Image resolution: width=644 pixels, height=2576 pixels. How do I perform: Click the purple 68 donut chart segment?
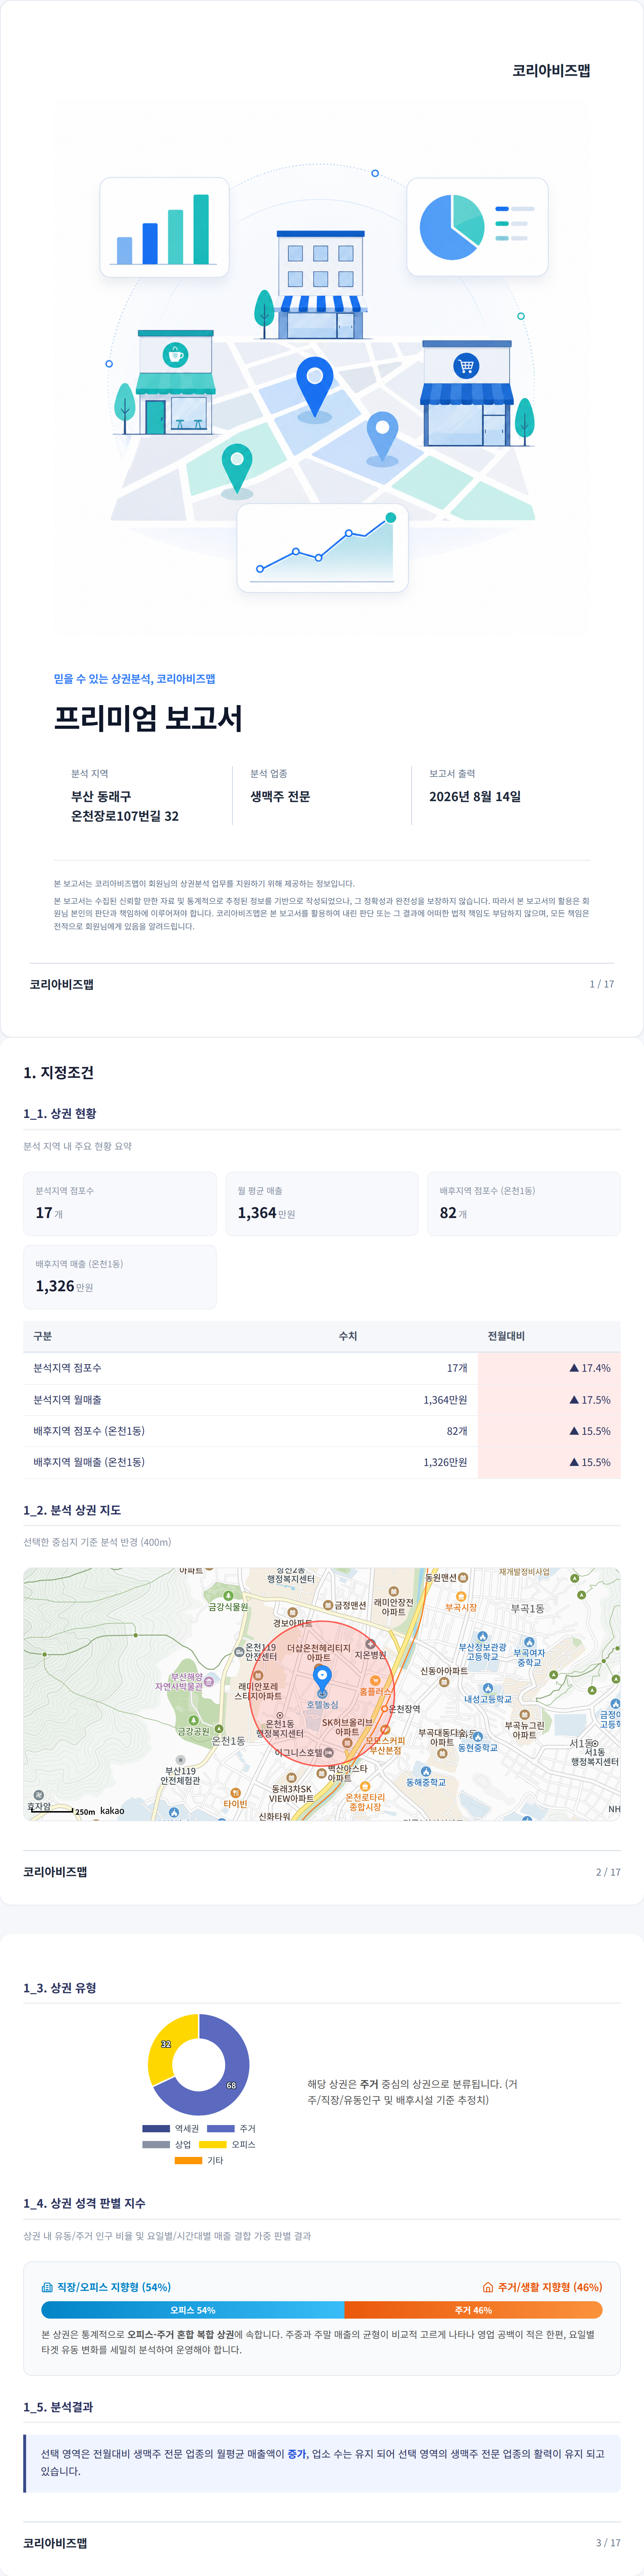click(x=231, y=2085)
